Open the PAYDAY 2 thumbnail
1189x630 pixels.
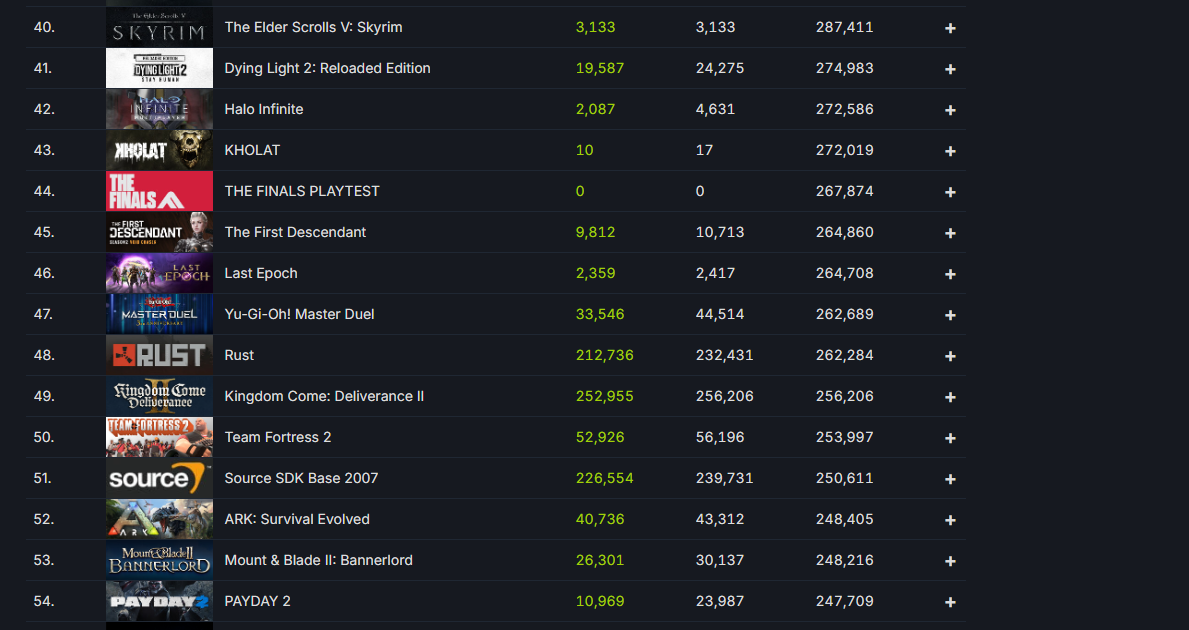click(x=159, y=600)
